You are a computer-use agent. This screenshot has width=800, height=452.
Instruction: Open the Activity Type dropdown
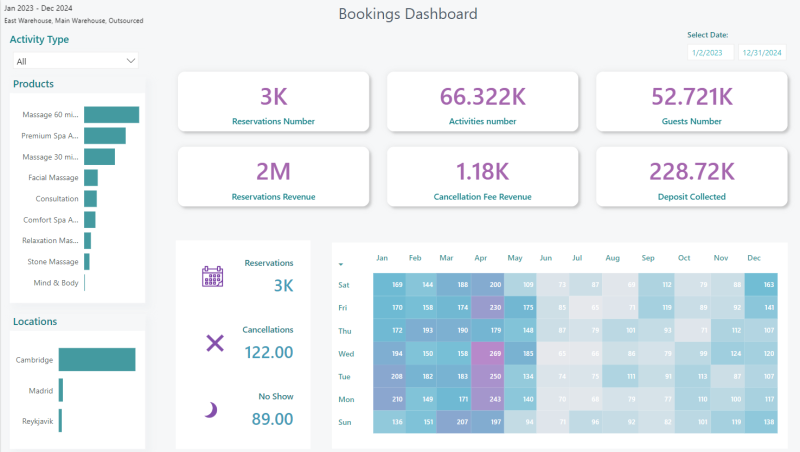tap(76, 61)
